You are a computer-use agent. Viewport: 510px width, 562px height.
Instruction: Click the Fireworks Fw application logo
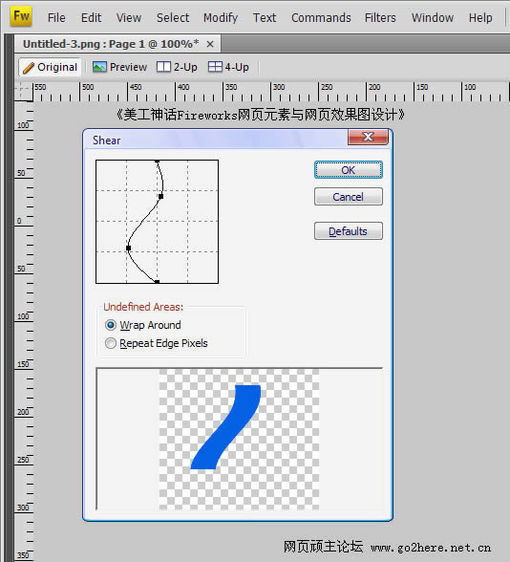pyautogui.click(x=22, y=17)
